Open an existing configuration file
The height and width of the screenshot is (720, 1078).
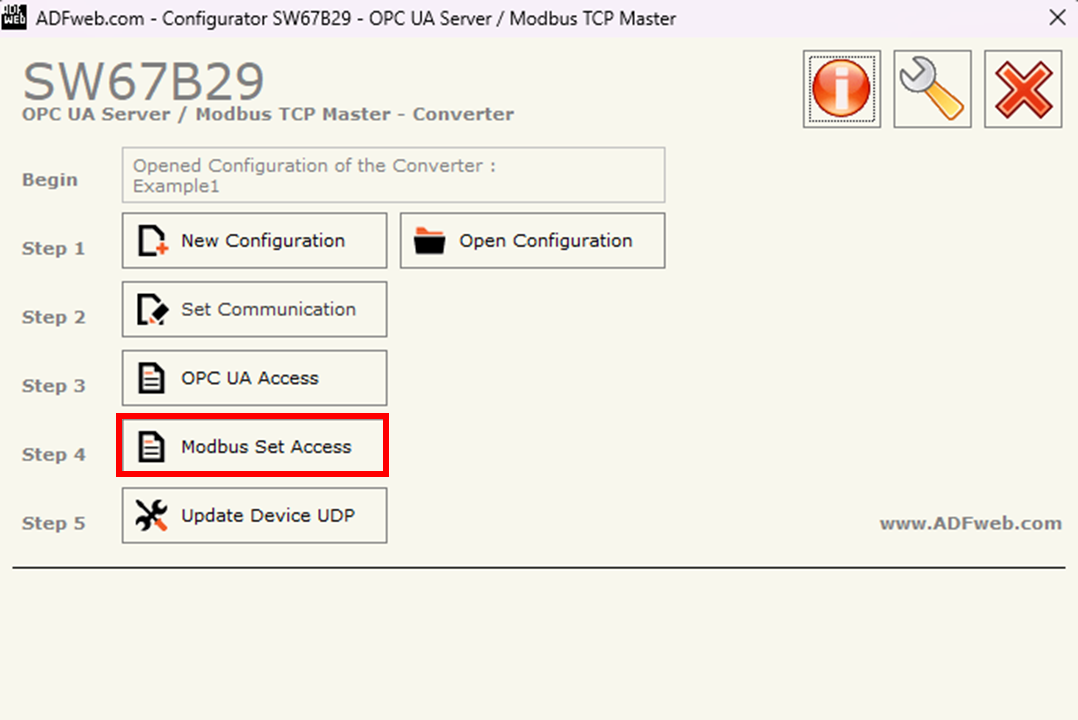[x=532, y=240]
